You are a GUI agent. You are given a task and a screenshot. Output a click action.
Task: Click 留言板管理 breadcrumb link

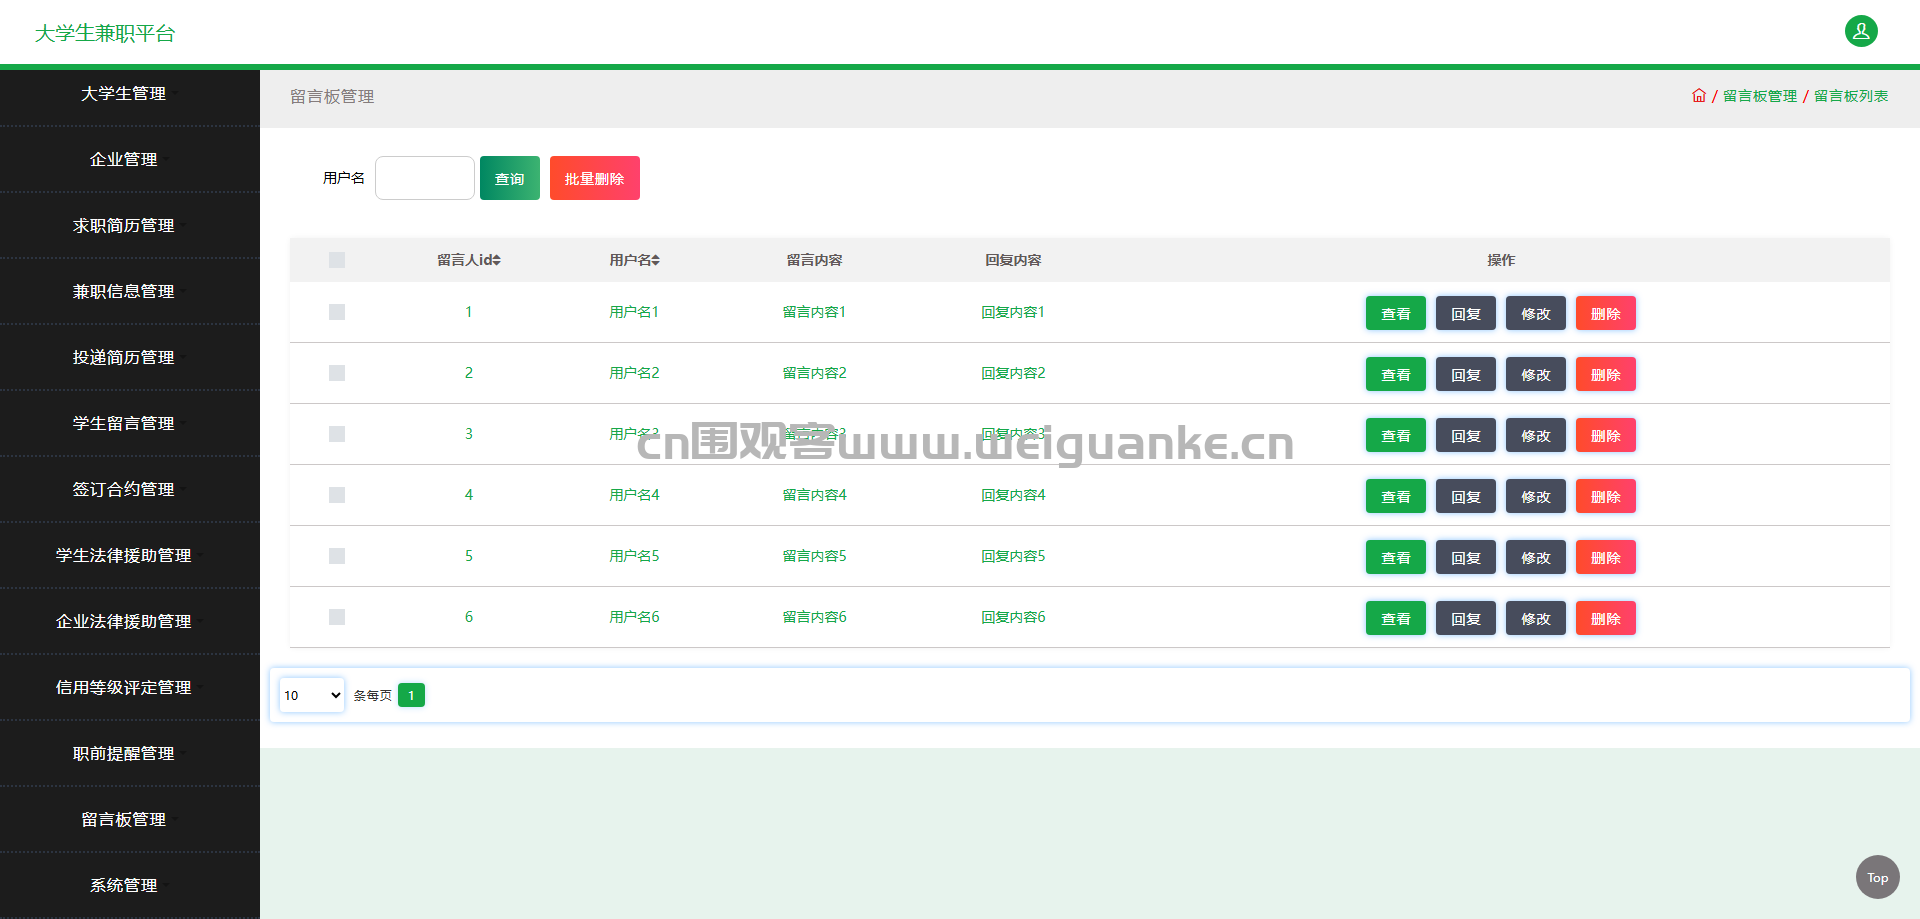pyautogui.click(x=1760, y=96)
